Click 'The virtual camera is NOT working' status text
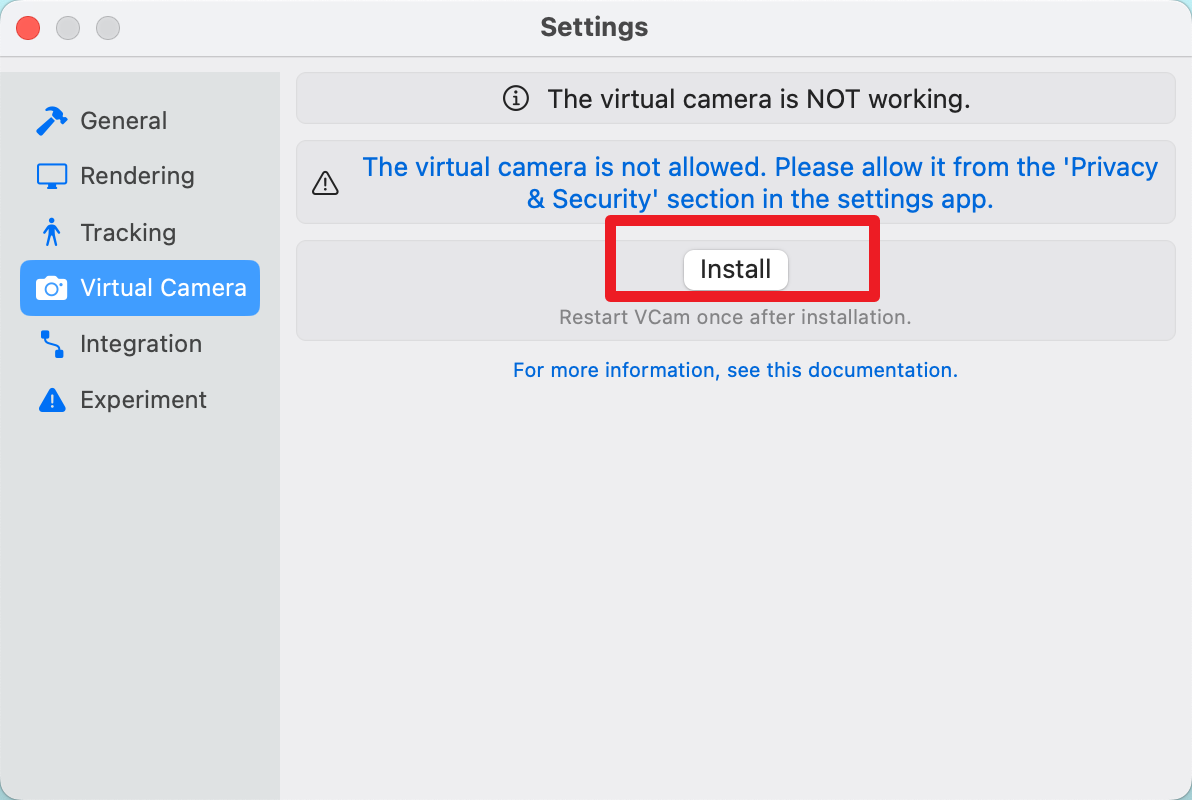 pos(758,99)
